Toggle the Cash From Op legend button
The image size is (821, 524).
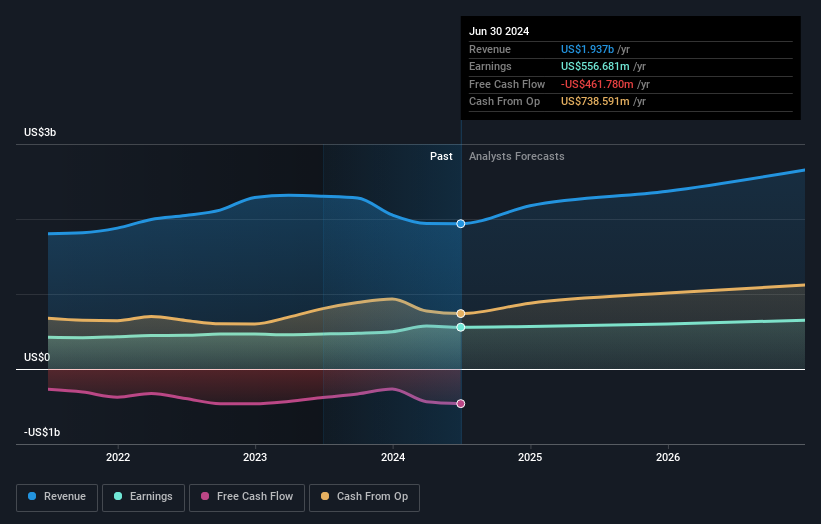pyautogui.click(x=364, y=497)
